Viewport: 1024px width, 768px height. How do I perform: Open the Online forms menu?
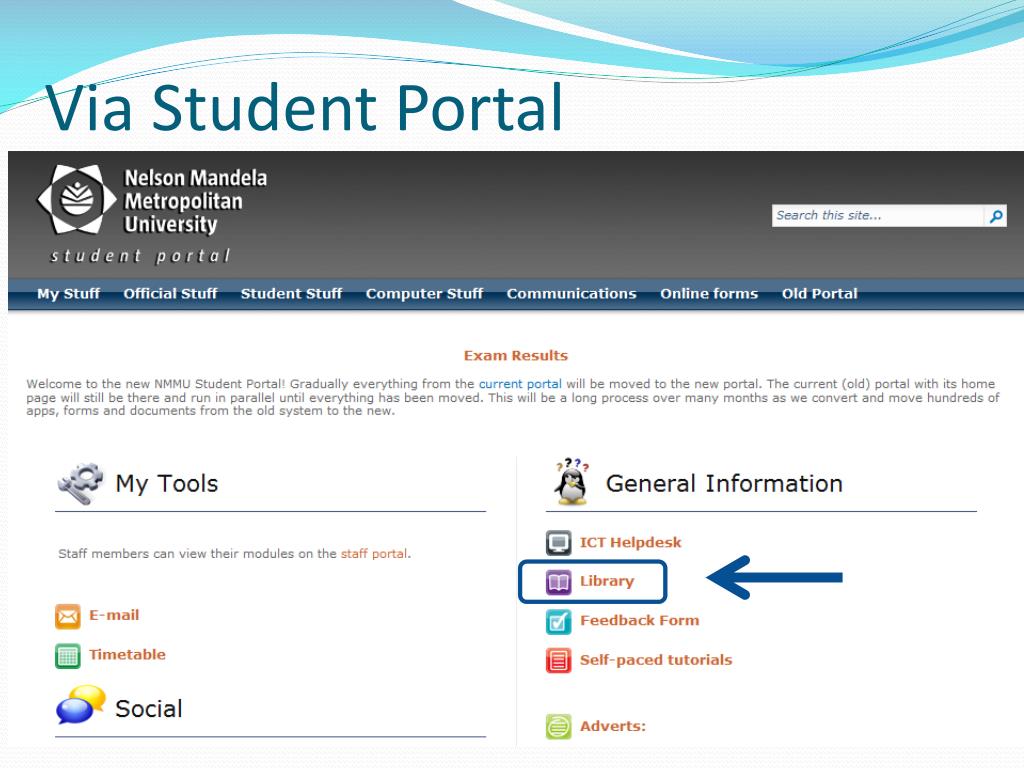point(709,294)
